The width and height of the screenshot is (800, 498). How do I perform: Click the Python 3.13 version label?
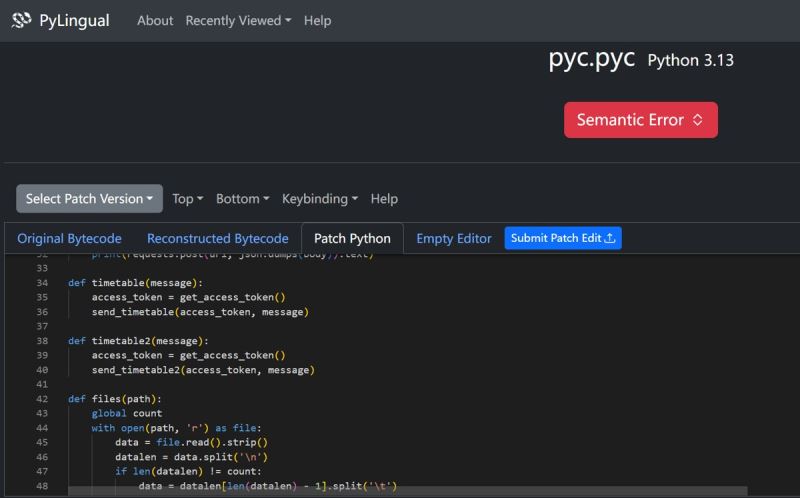691,60
